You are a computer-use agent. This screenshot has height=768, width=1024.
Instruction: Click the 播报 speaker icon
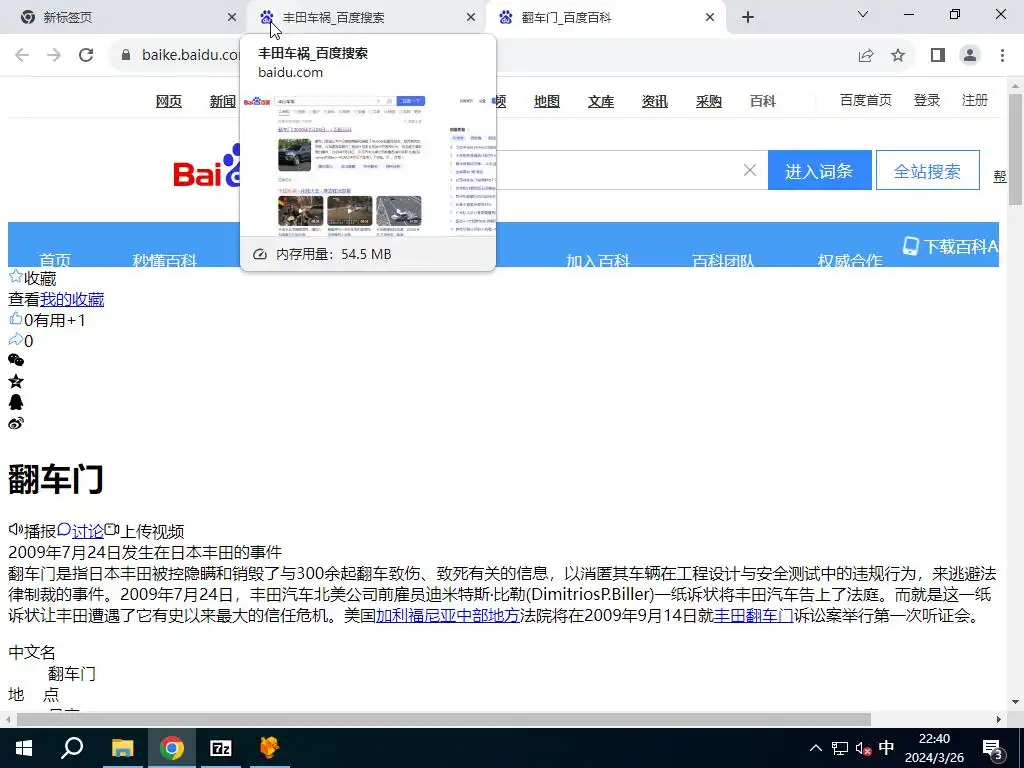coord(16,529)
